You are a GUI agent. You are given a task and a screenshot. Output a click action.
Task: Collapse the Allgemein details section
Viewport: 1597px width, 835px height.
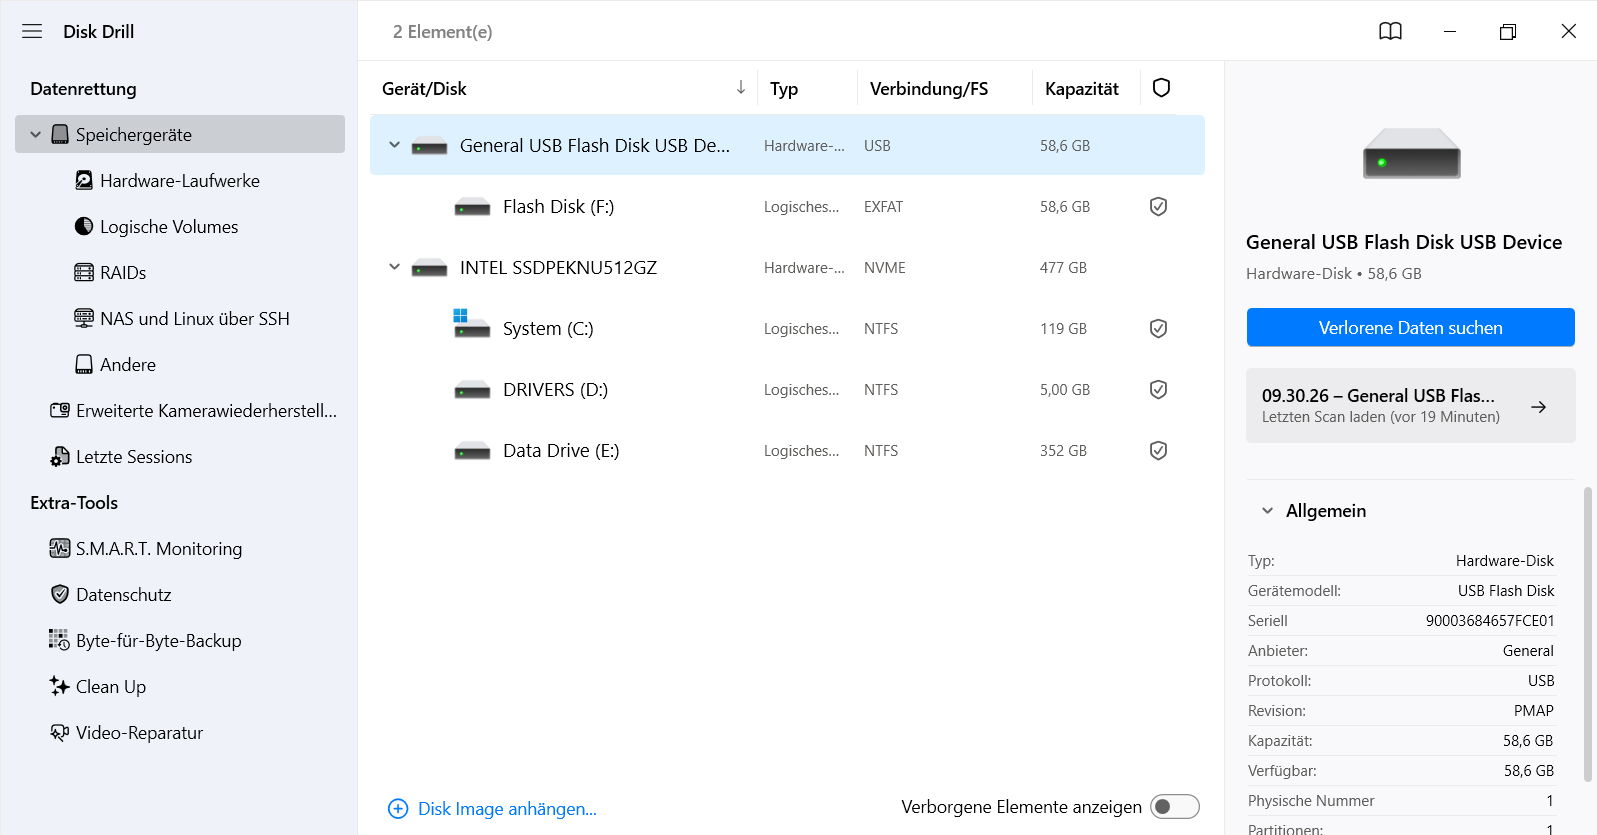point(1267,511)
